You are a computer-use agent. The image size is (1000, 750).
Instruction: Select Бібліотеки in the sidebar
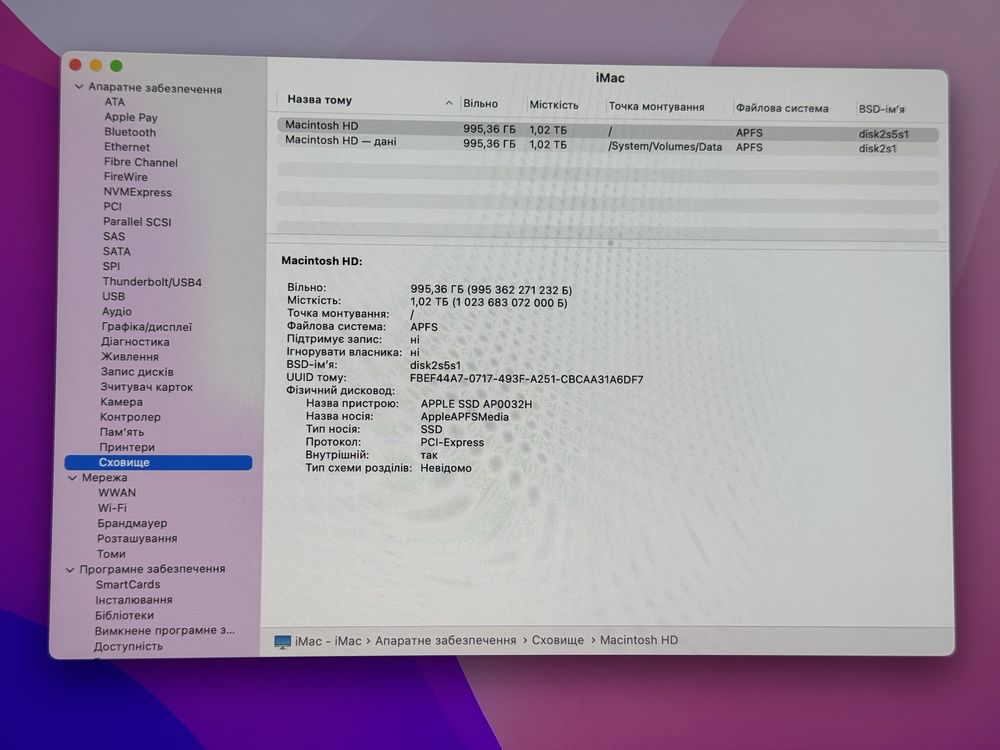point(124,615)
